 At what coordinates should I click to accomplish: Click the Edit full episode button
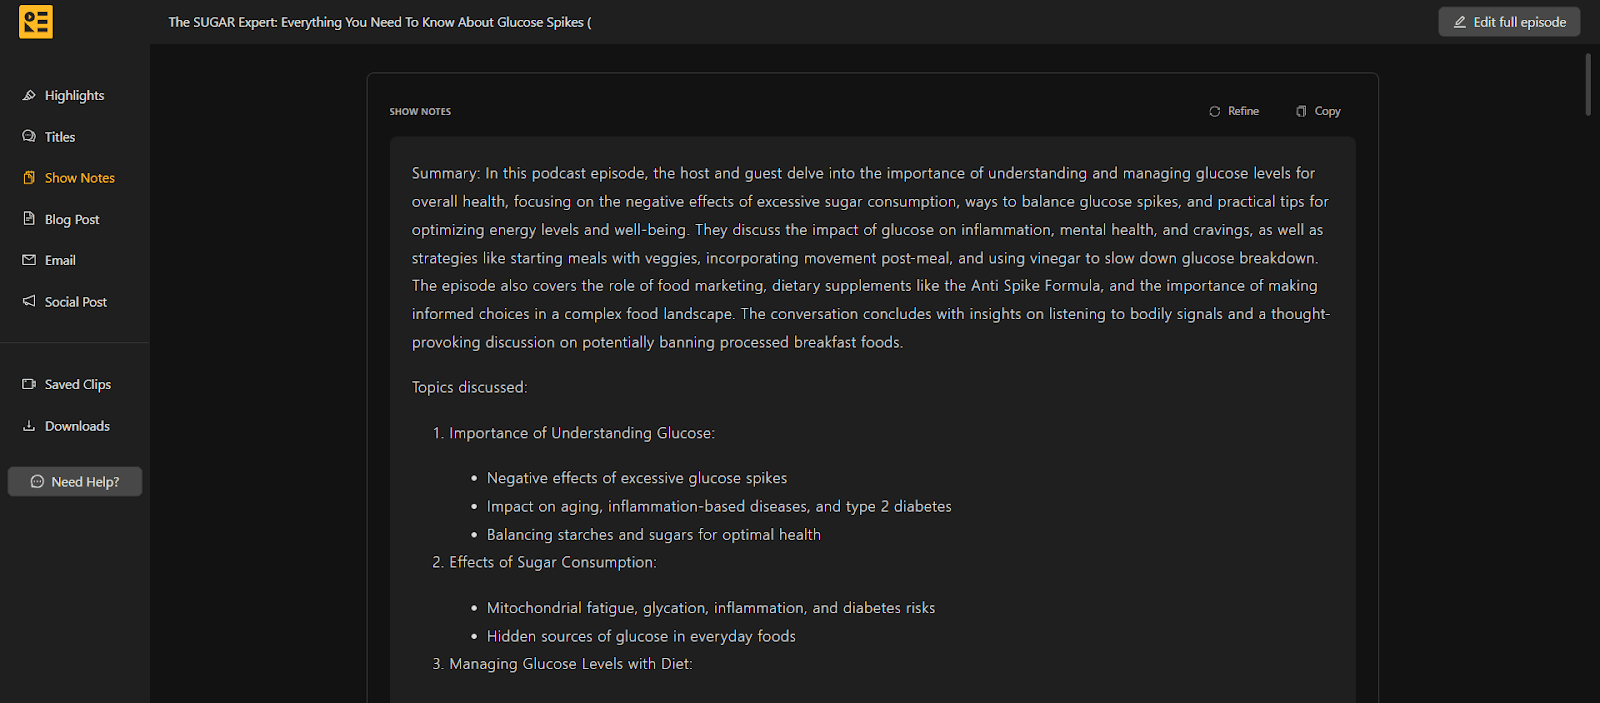1509,21
